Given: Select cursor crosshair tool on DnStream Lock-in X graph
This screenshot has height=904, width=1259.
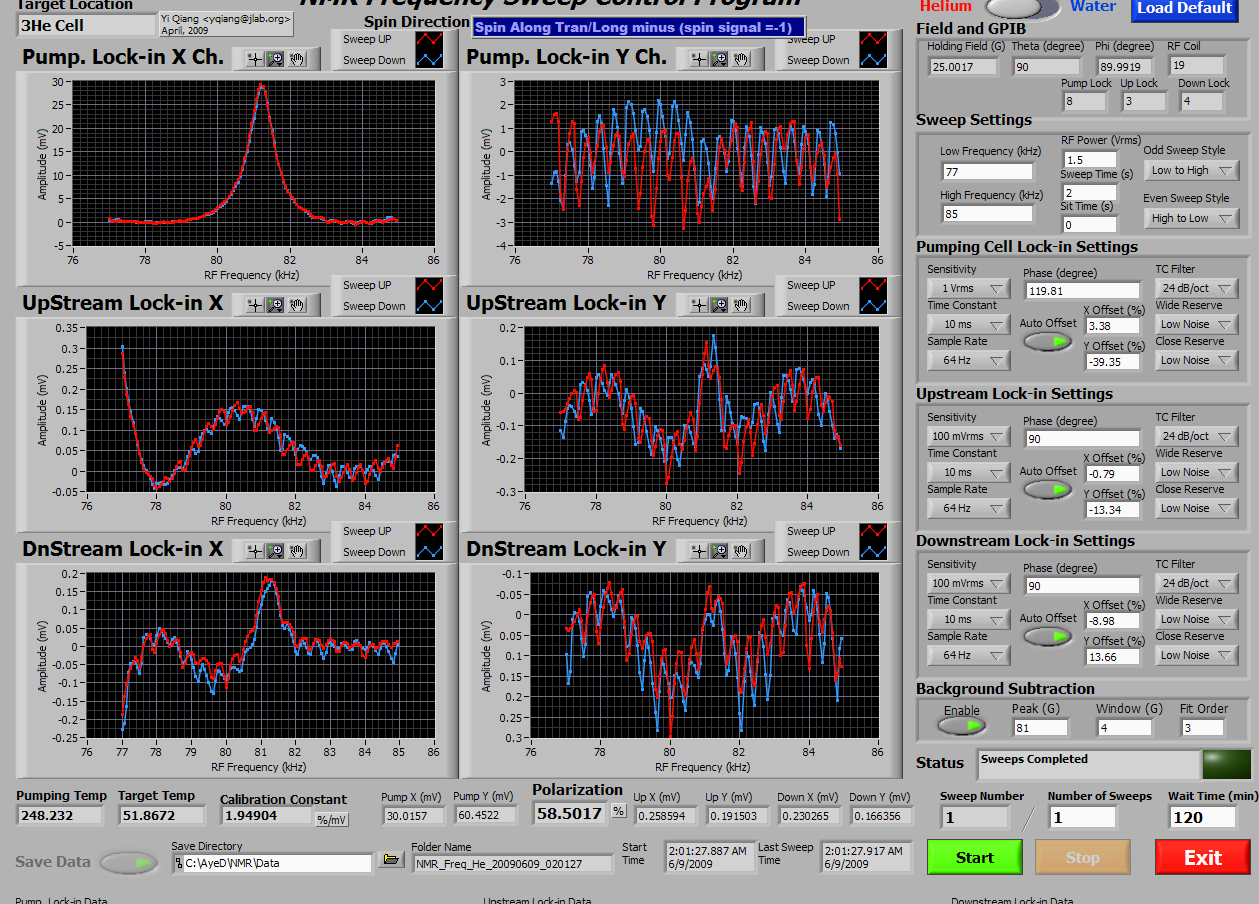Looking at the screenshot, I should coord(255,551).
